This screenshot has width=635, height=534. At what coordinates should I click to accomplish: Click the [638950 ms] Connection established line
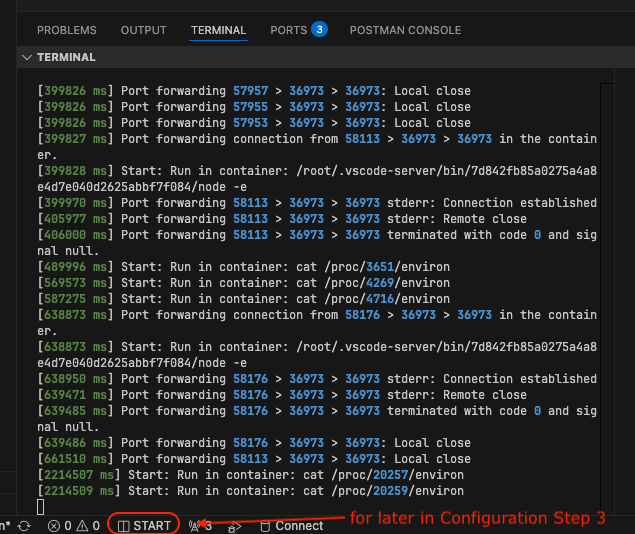click(317, 379)
